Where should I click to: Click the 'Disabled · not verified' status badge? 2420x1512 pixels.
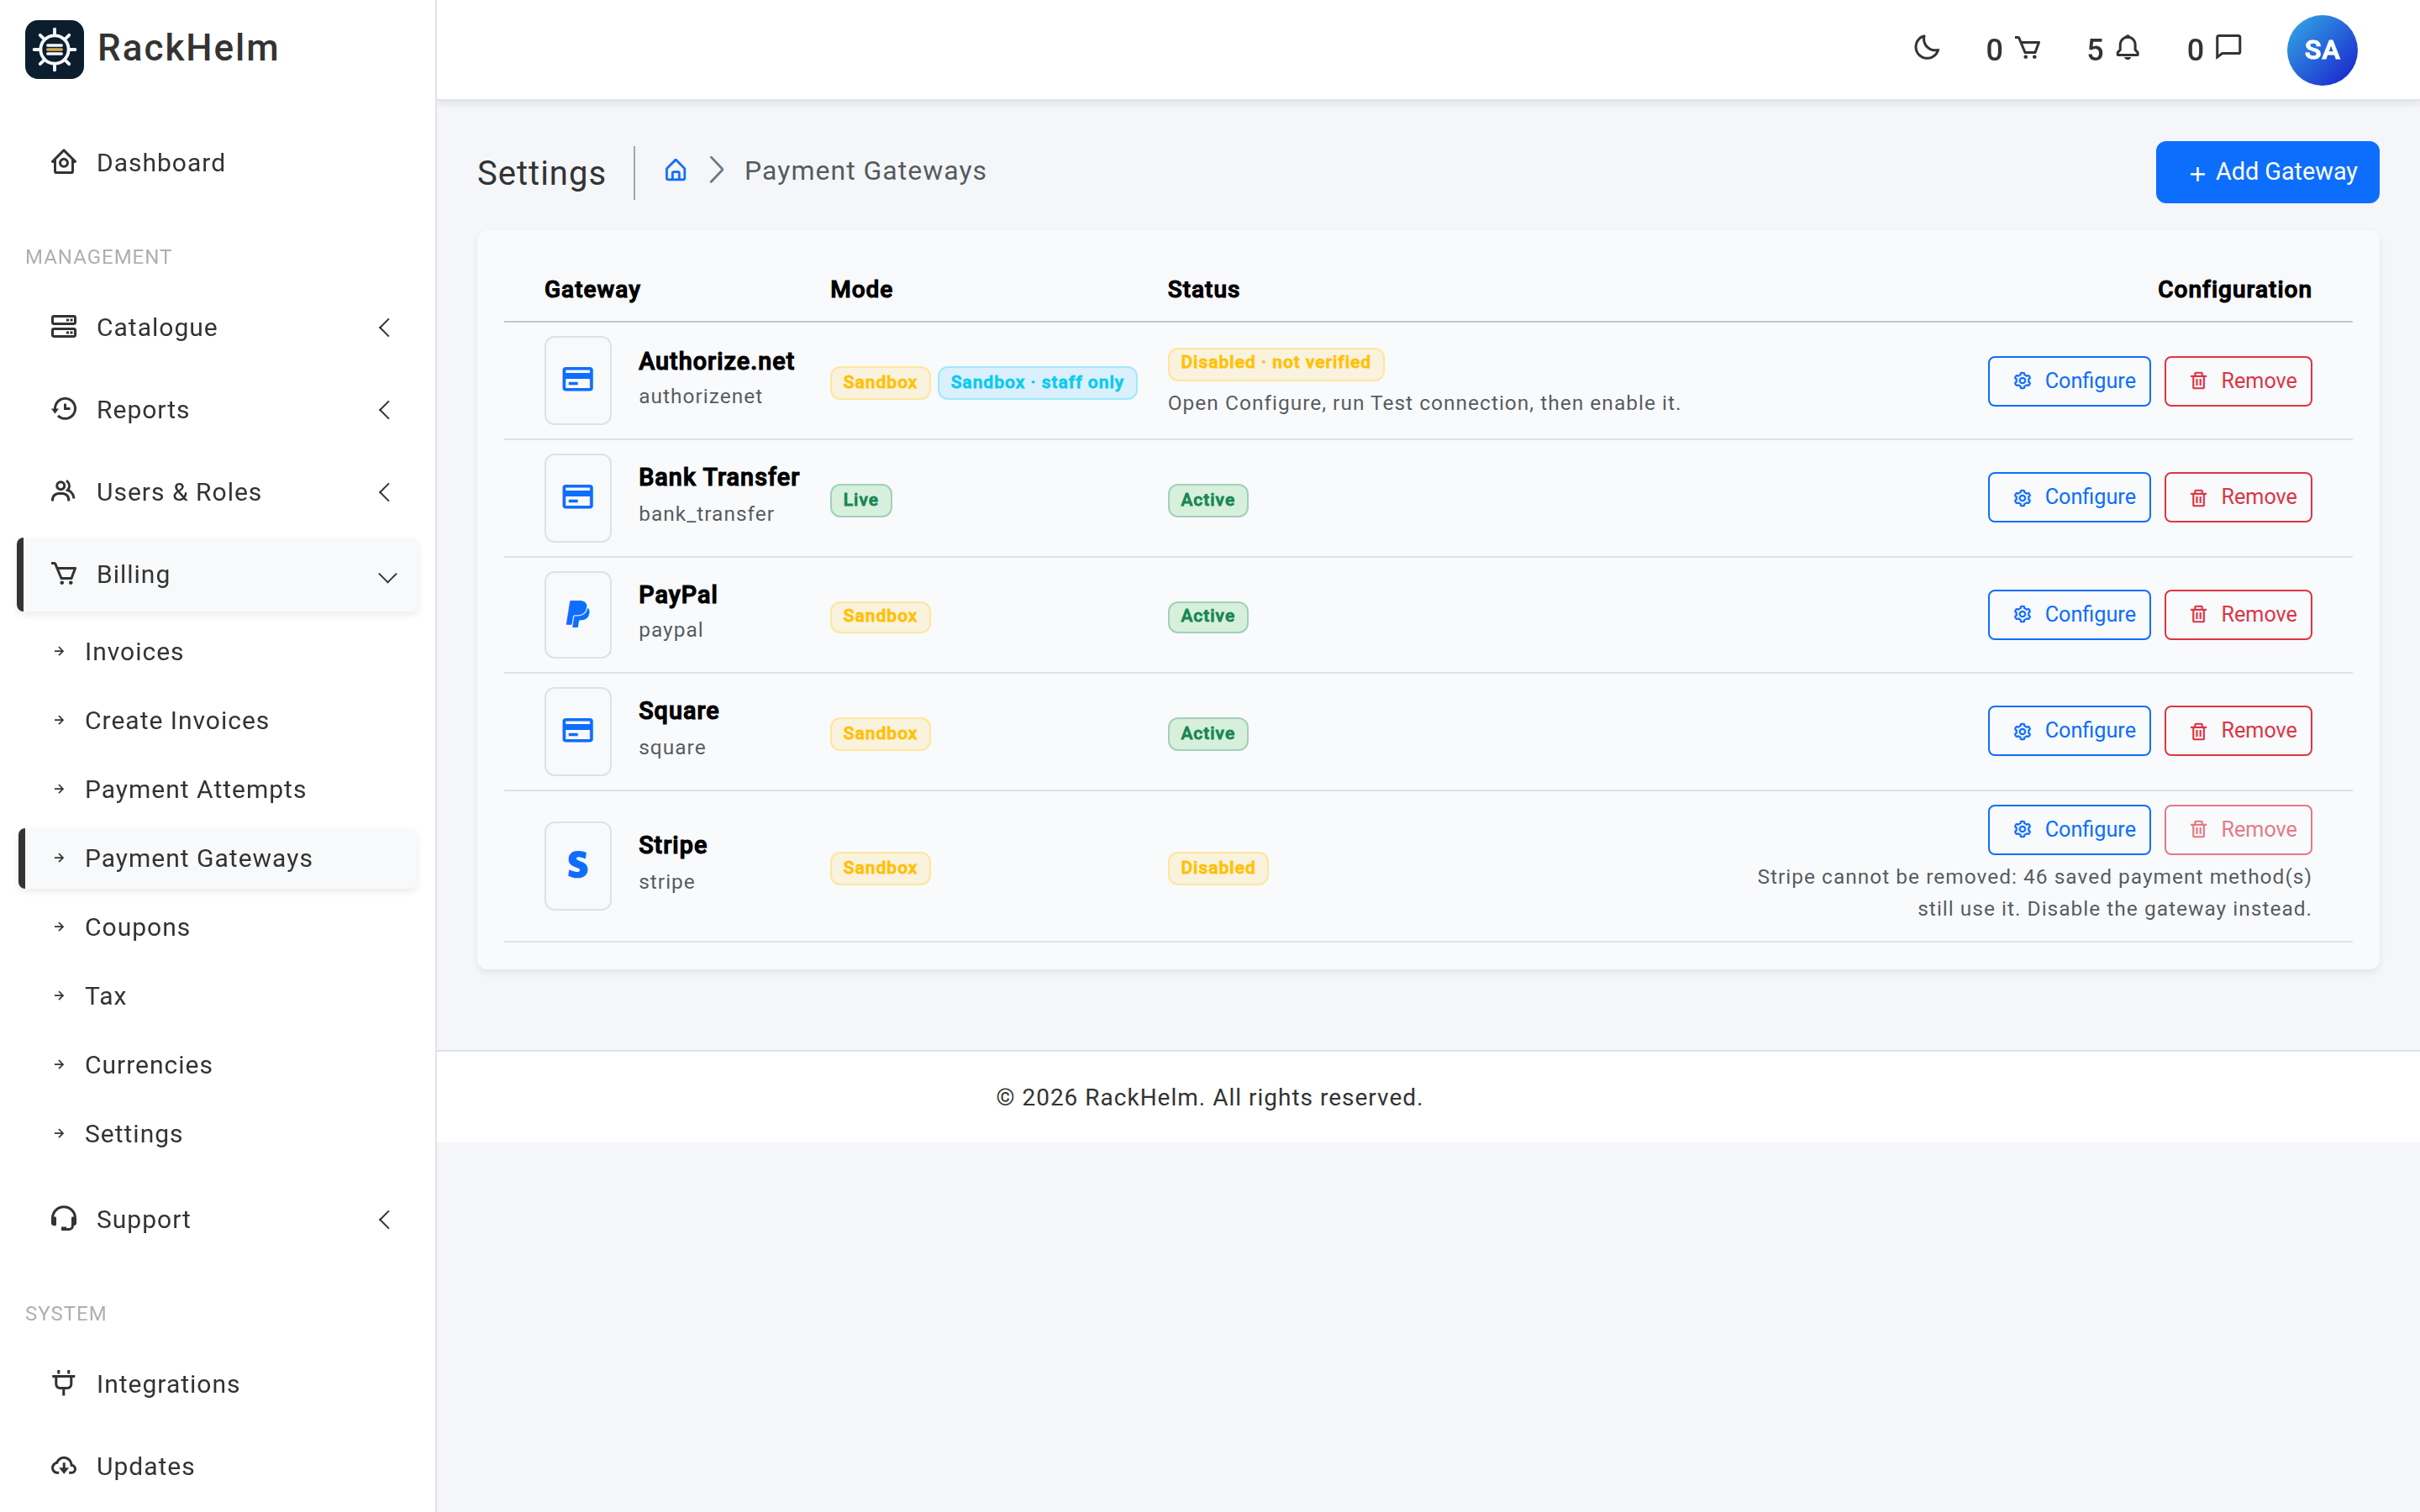1275,363
